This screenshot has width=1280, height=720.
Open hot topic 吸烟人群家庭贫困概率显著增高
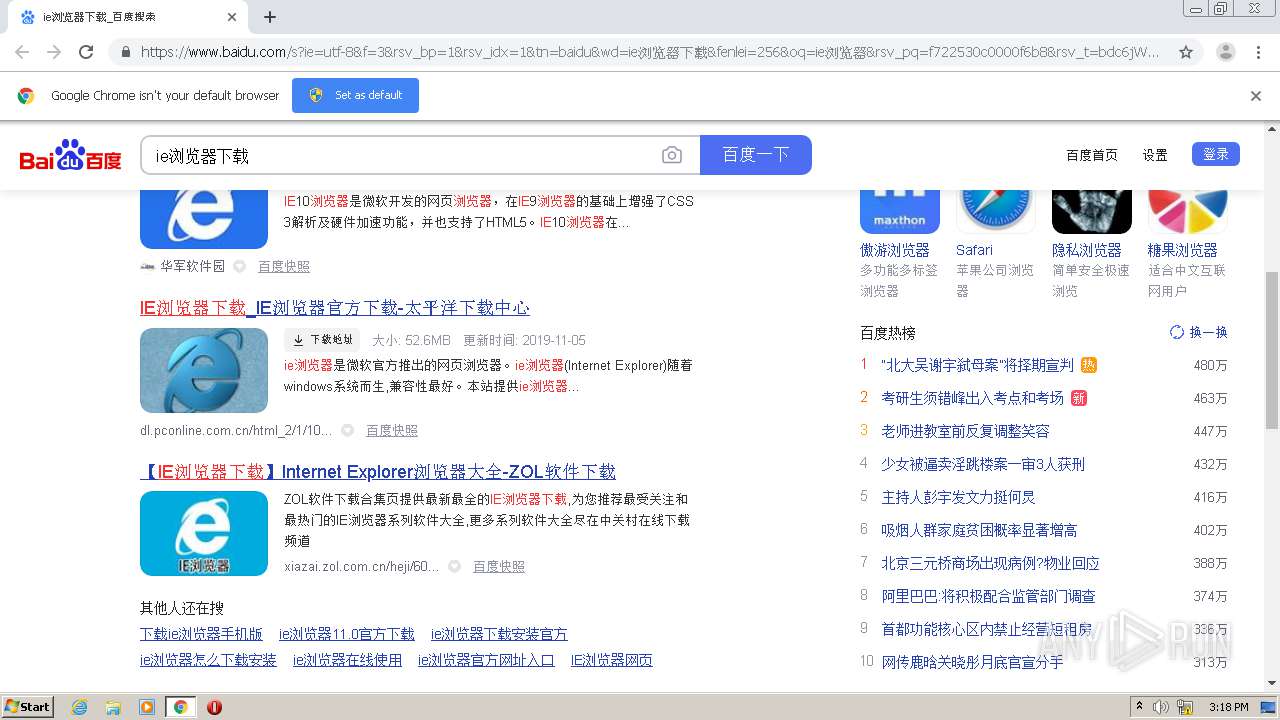tap(979, 530)
